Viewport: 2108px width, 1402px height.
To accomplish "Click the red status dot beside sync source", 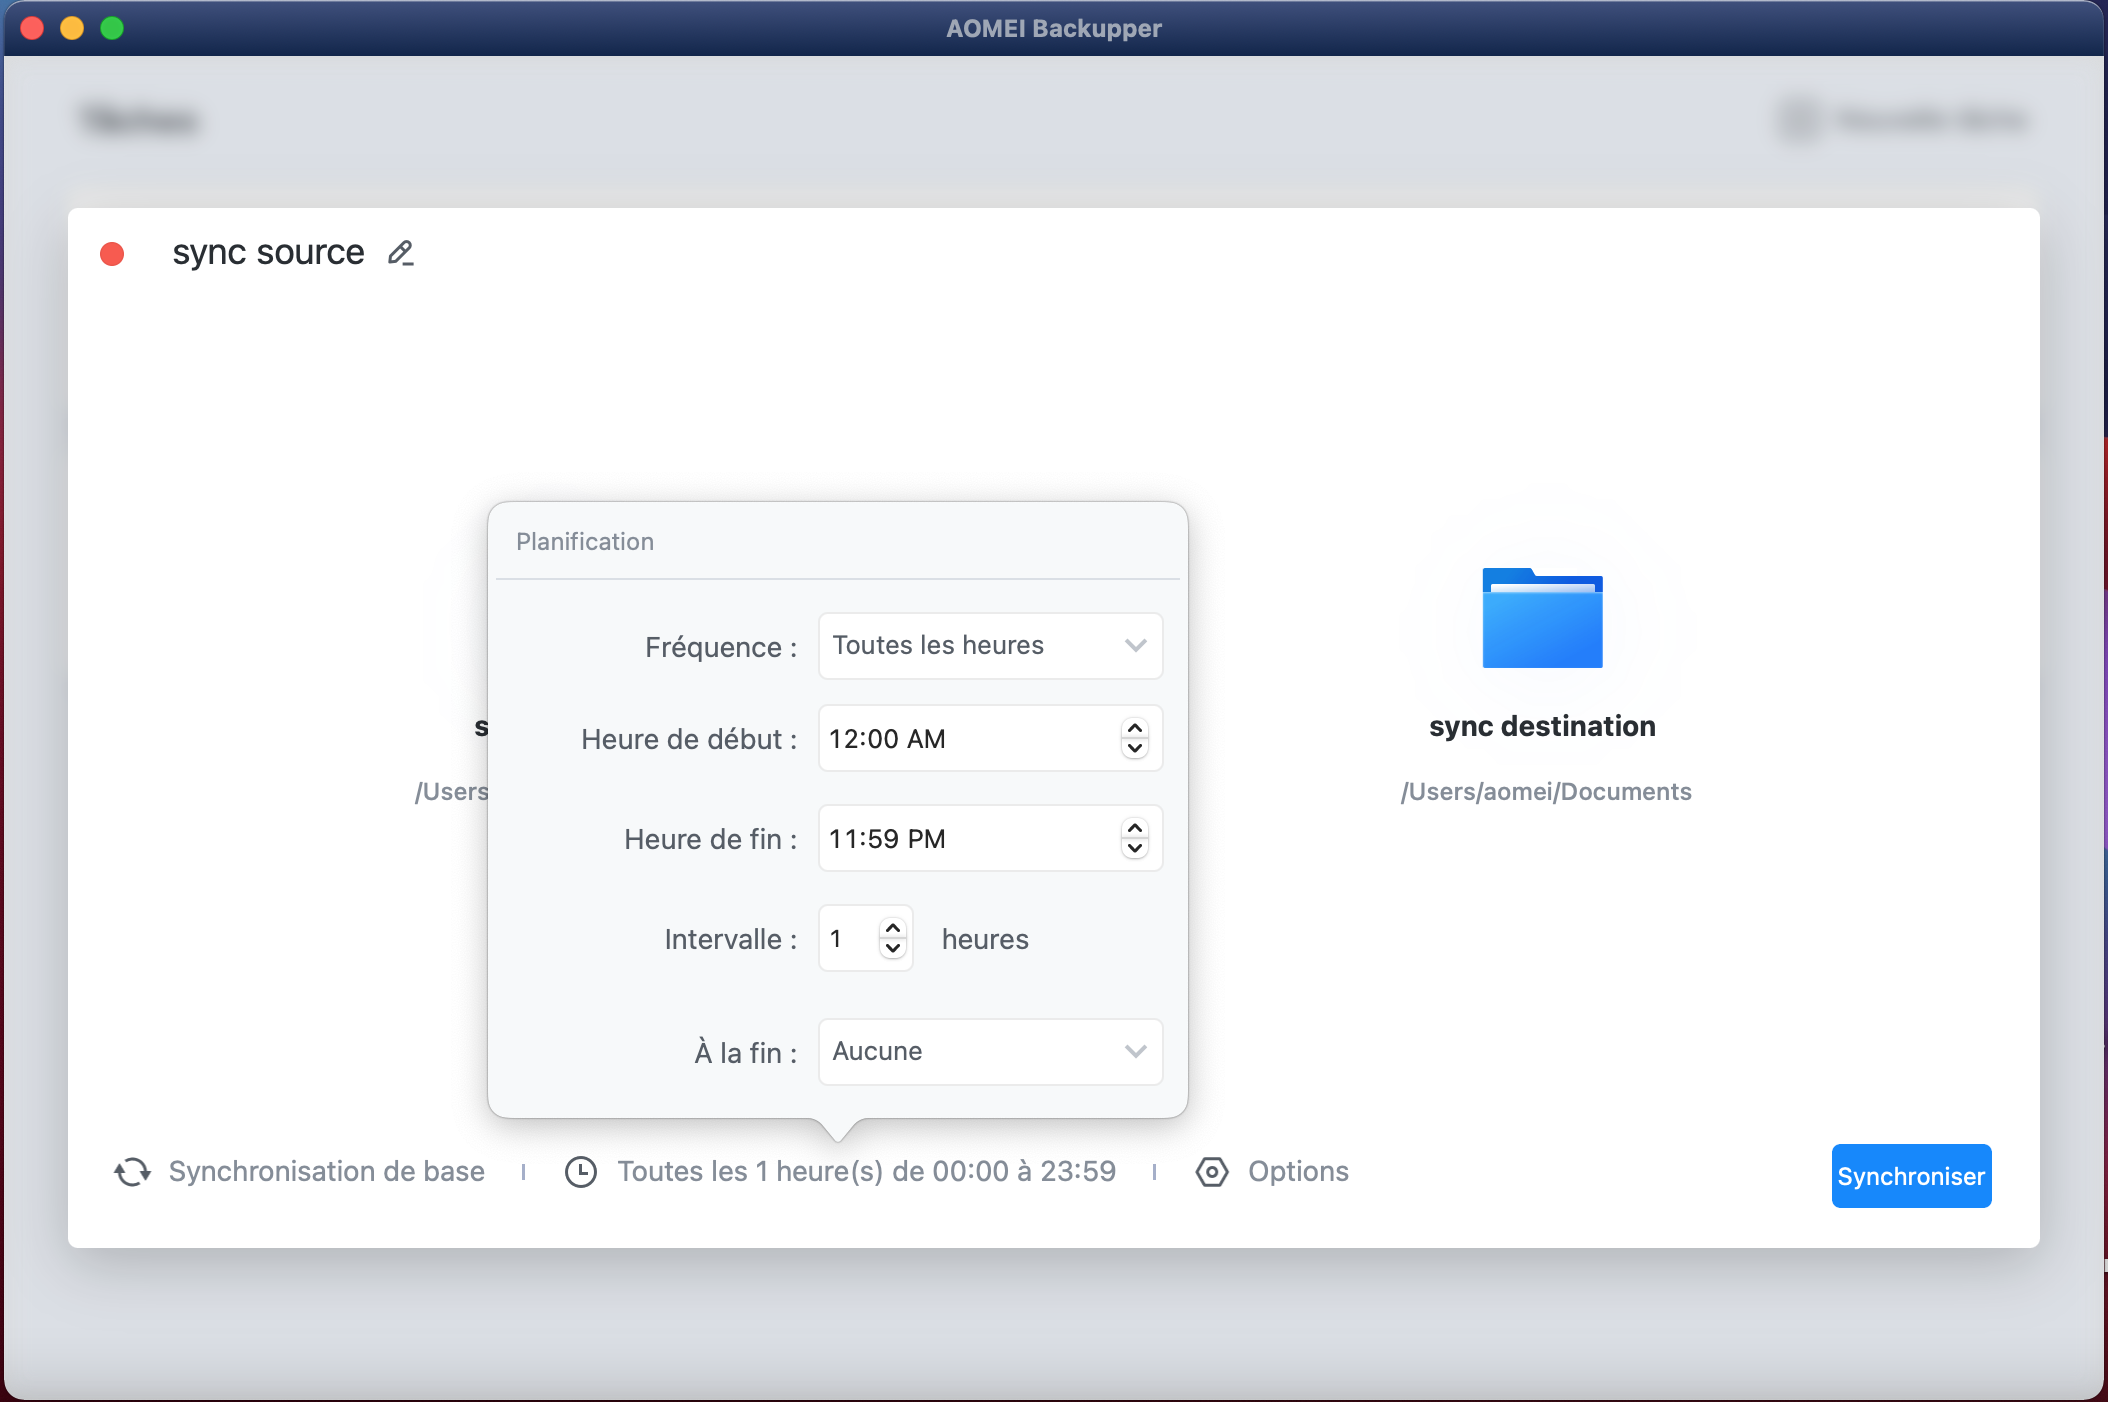I will pyautogui.click(x=112, y=254).
